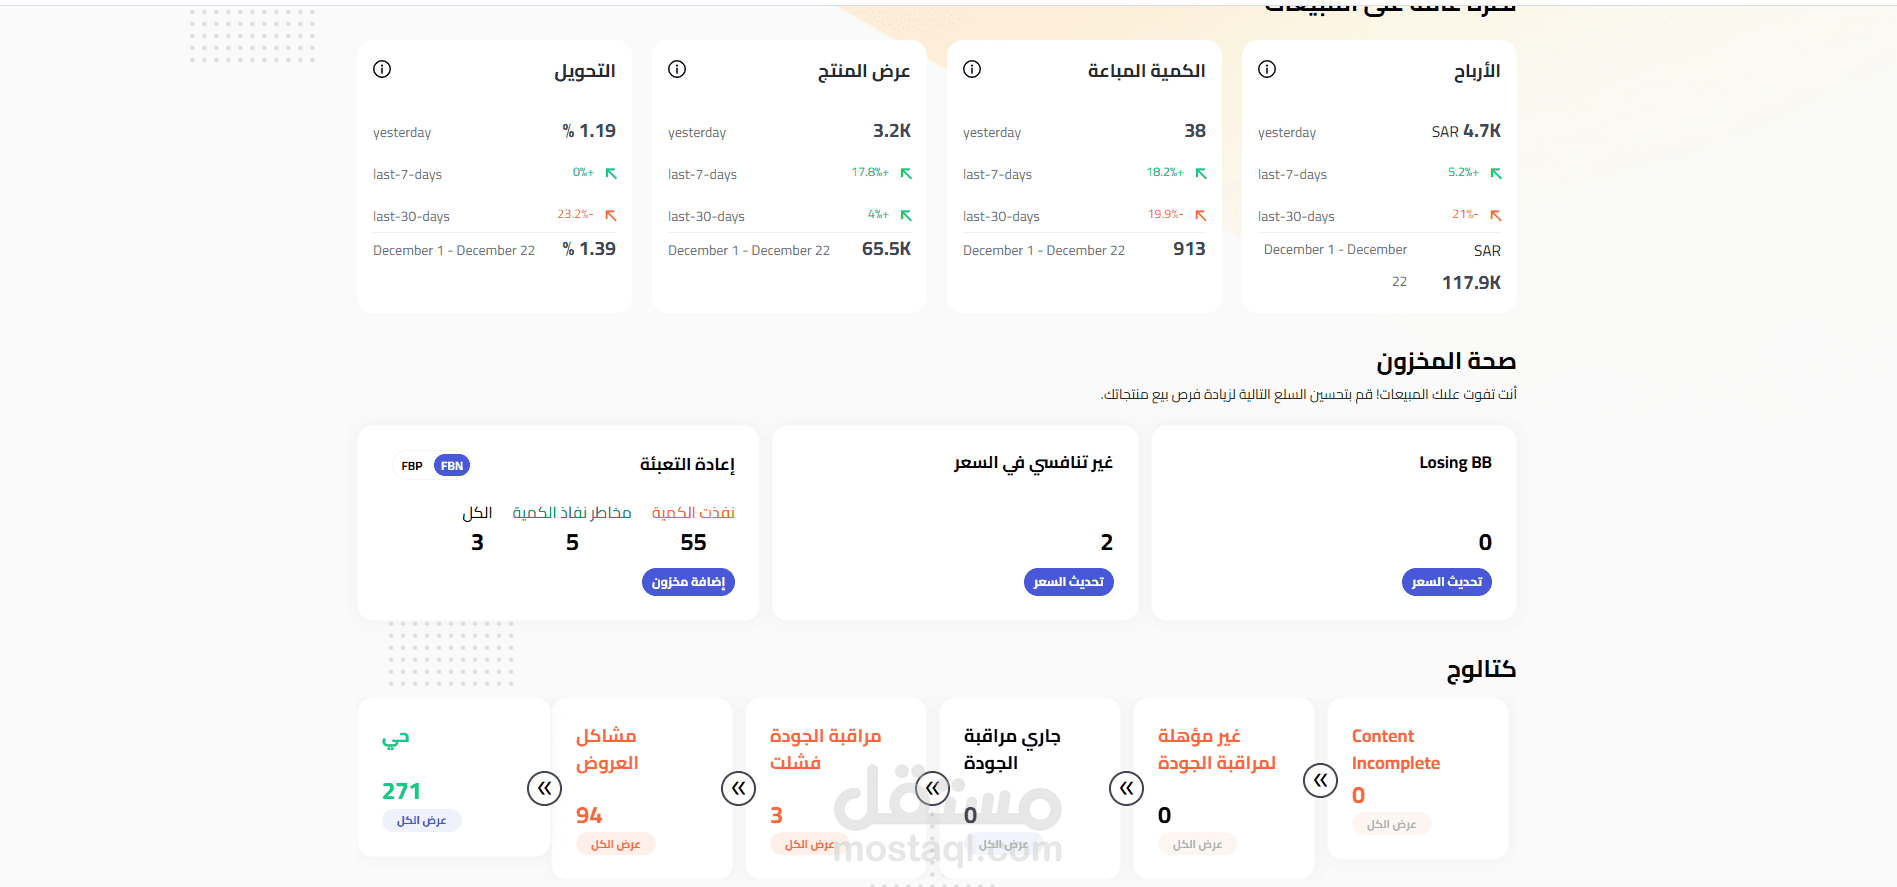Click last-7-days trend arrow in الأرباح card
The image size is (1897, 887).
click(1496, 173)
